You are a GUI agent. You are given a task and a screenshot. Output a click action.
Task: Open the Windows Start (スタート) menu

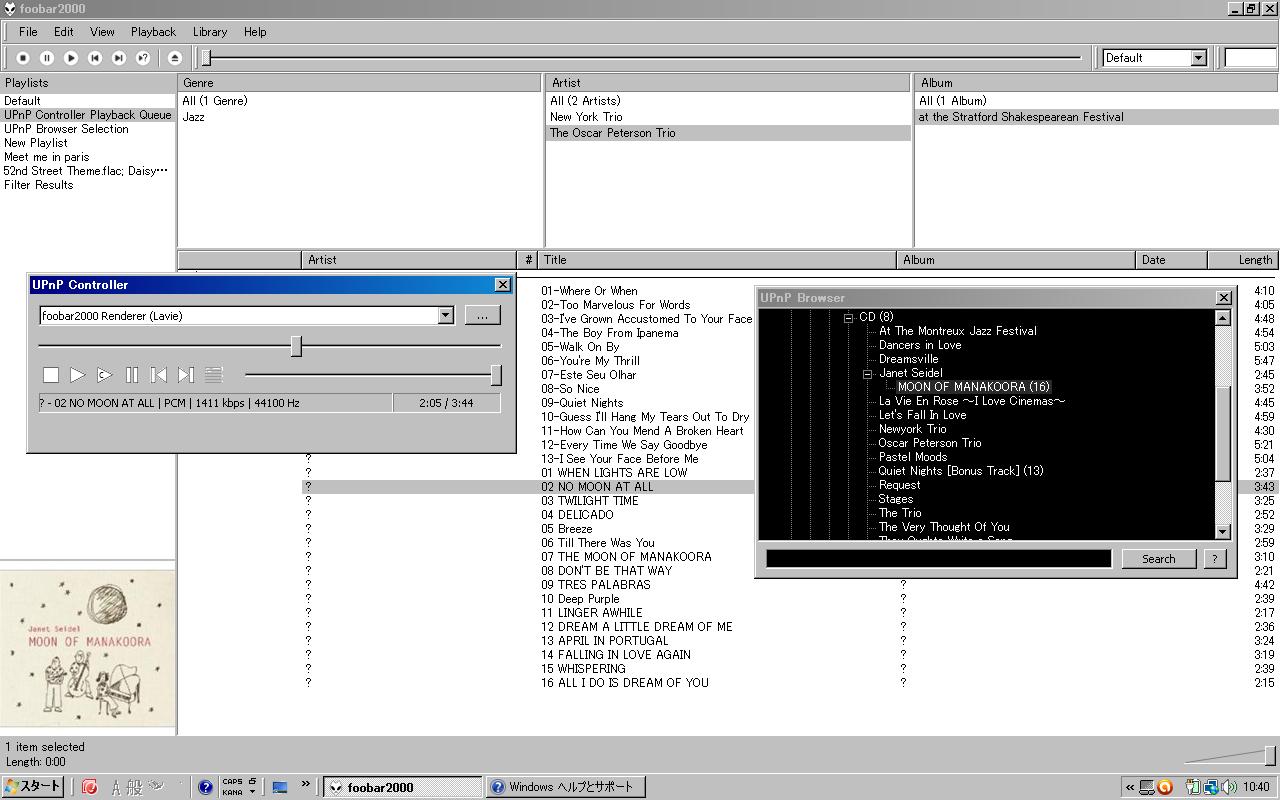(x=33, y=787)
